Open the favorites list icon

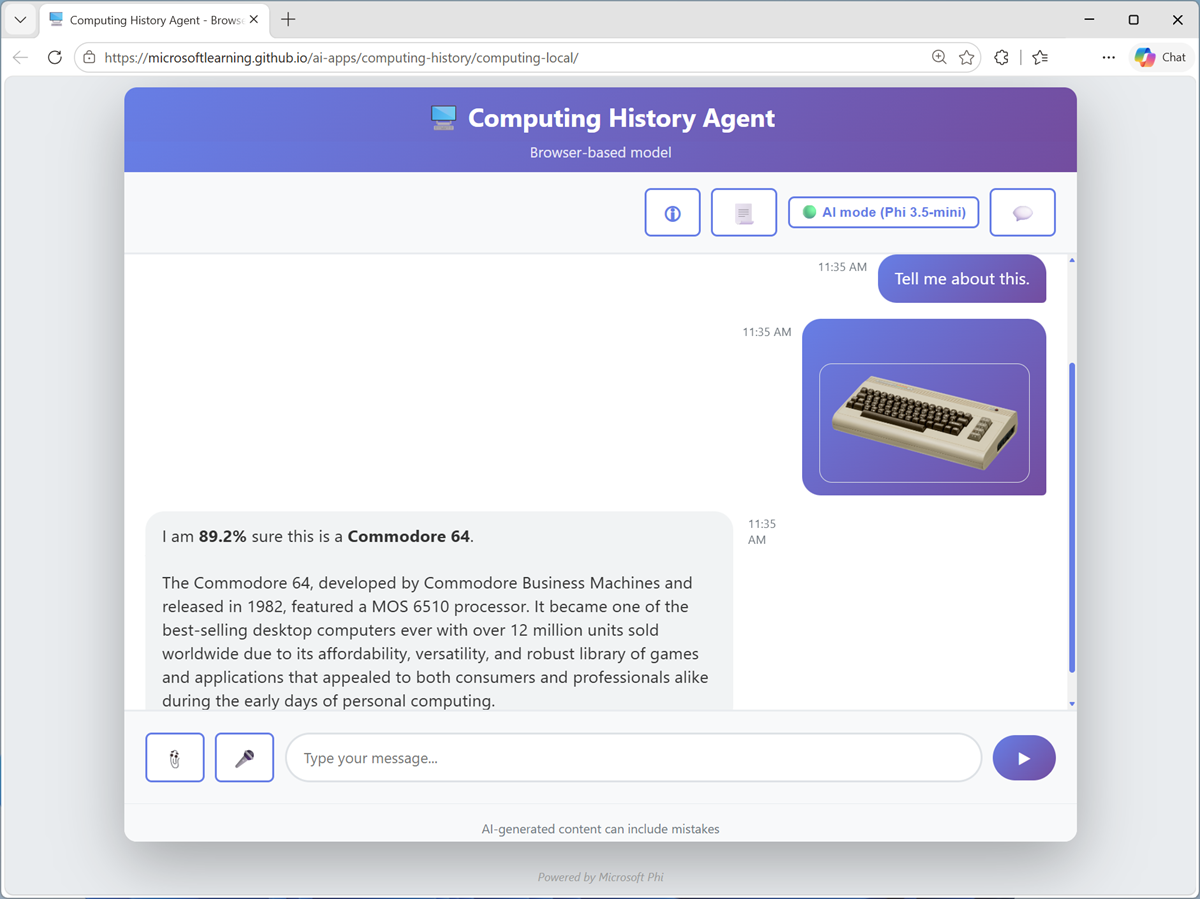click(1040, 58)
